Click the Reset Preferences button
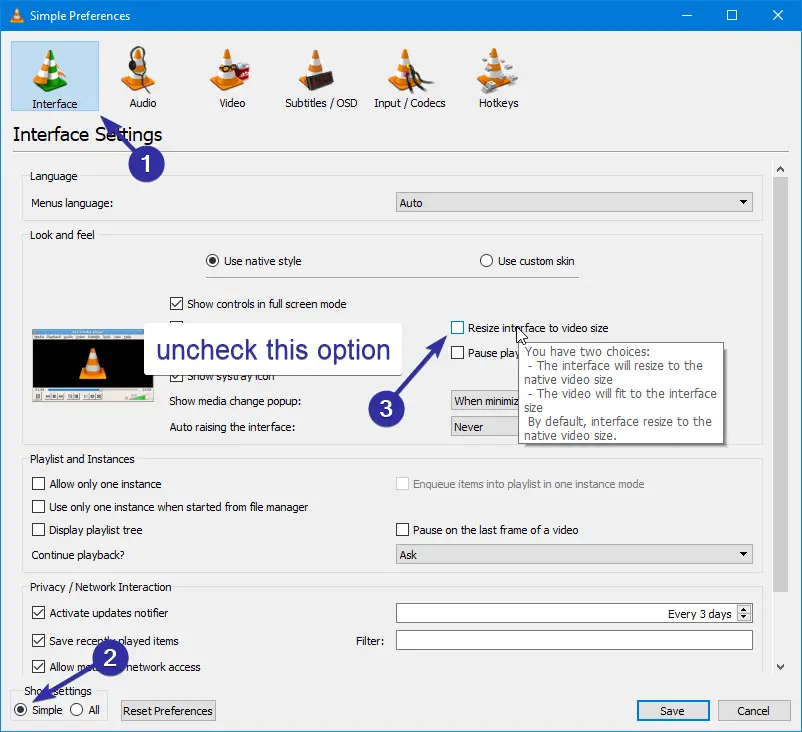This screenshot has height=732, width=802. pos(167,710)
